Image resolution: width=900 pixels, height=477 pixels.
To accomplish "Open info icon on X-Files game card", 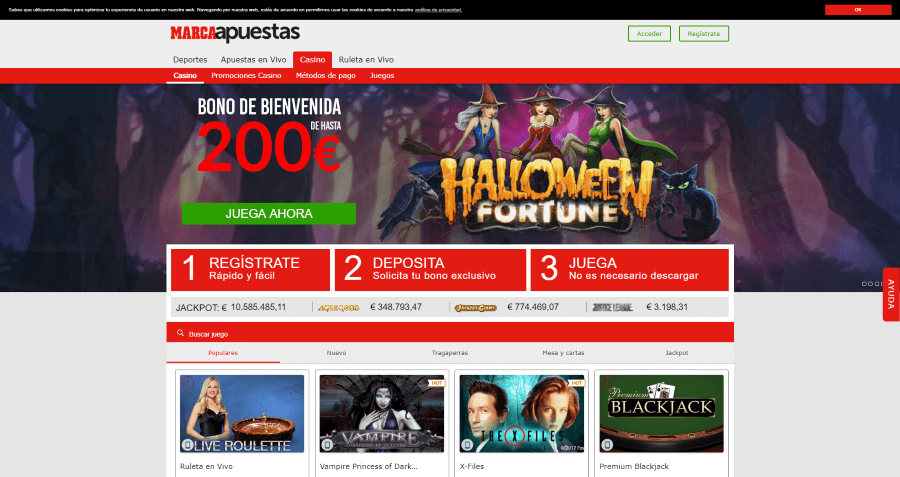I will (467, 382).
